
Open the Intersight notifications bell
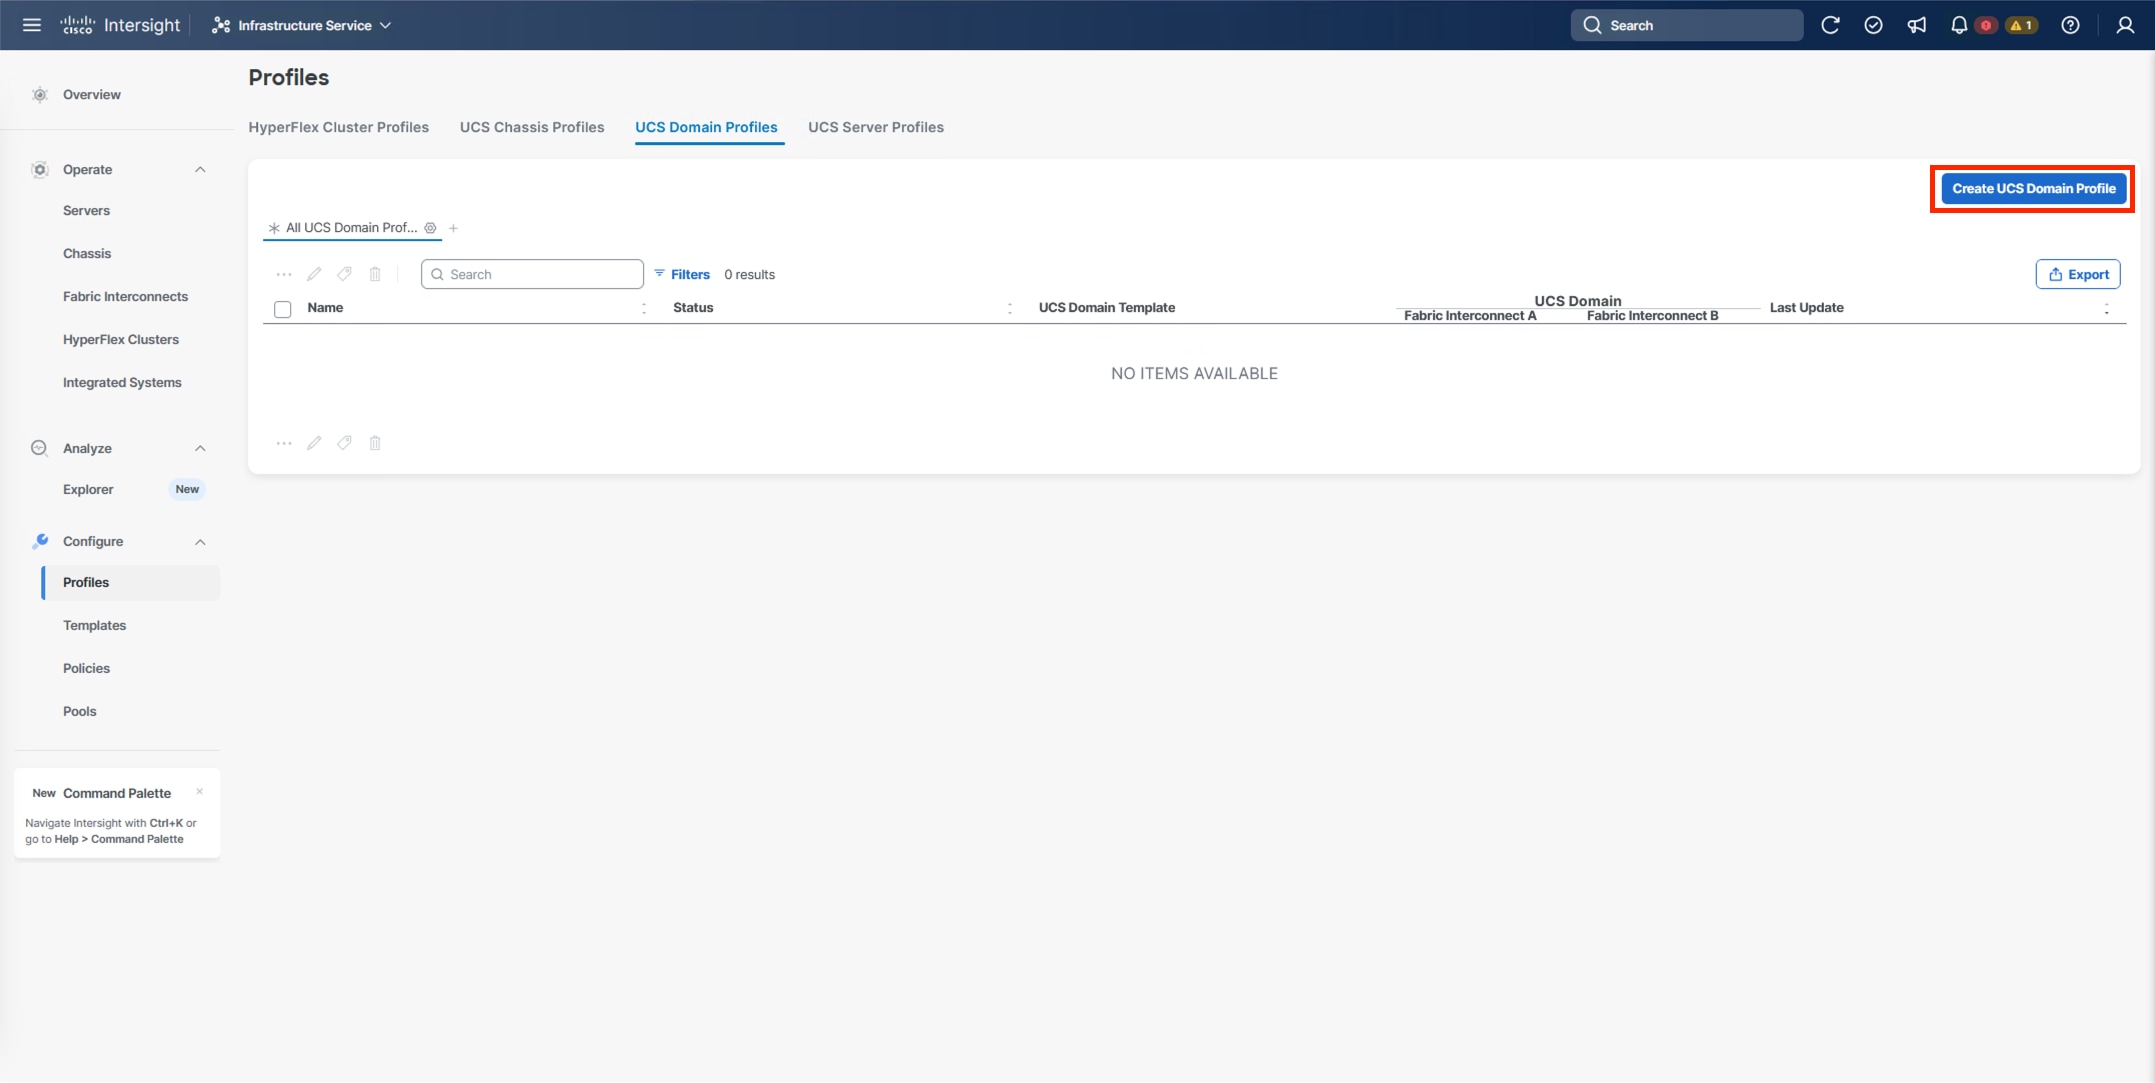[x=1959, y=24]
